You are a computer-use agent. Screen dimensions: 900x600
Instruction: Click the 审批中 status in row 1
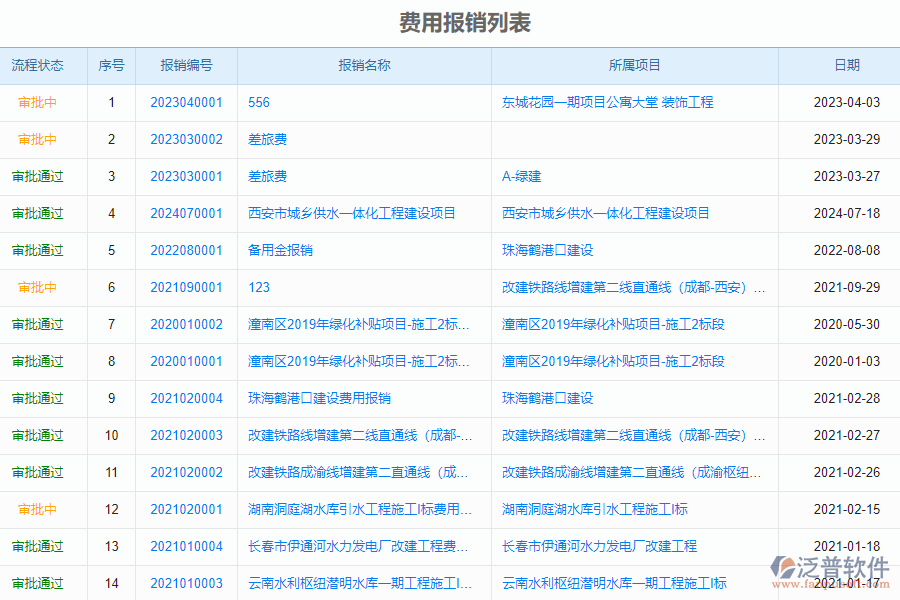[x=38, y=102]
